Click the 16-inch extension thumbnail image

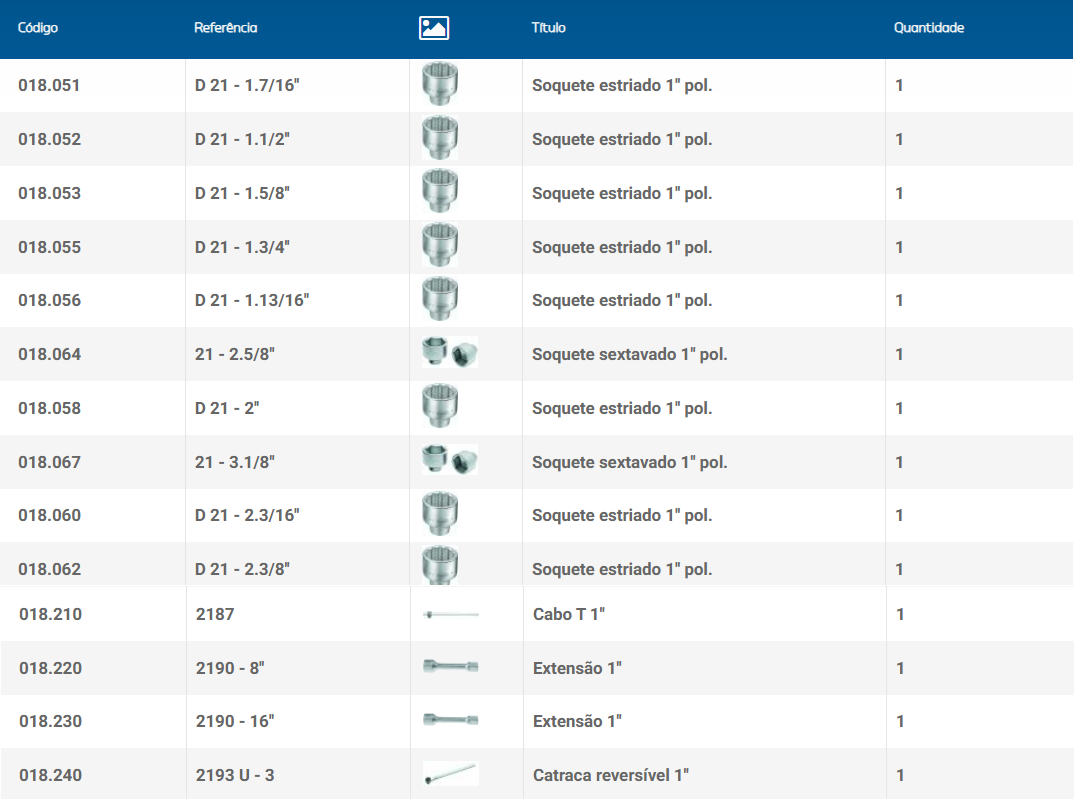[450, 720]
